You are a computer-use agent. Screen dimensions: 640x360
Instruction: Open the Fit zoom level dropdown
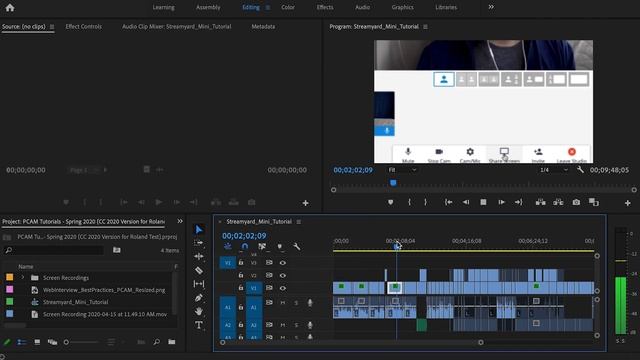tap(402, 170)
